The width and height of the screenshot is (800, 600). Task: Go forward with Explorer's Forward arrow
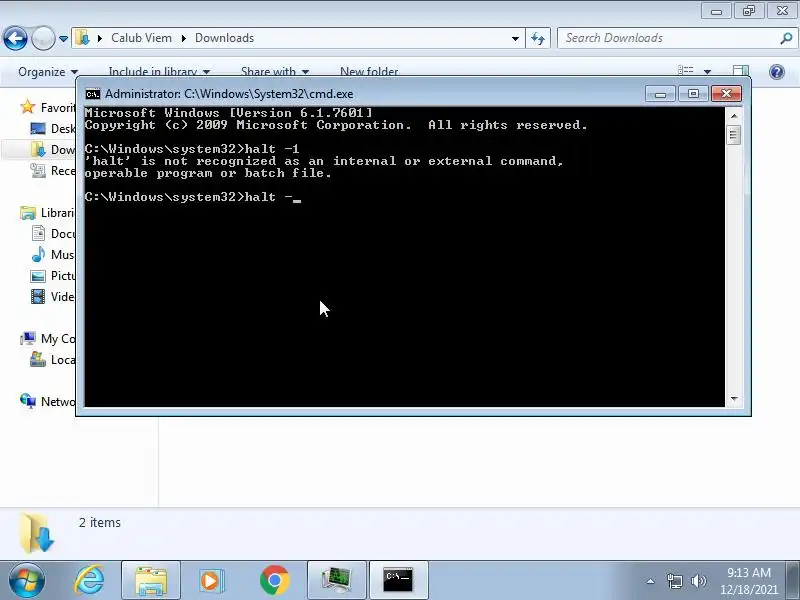(x=43, y=38)
